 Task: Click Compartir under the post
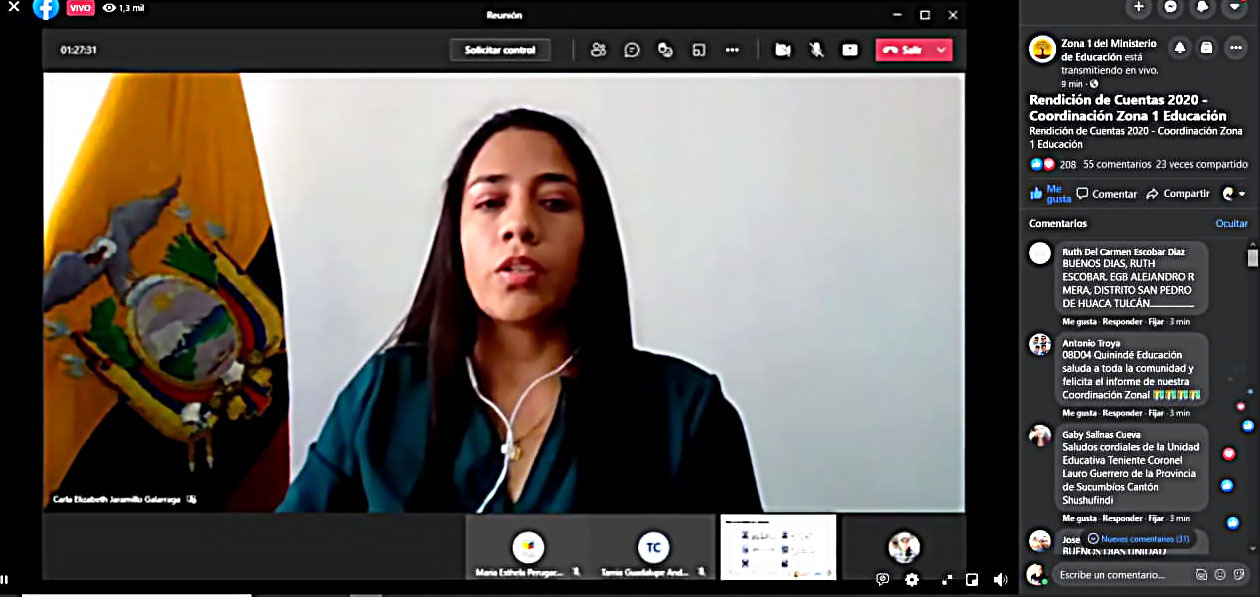pyautogui.click(x=1178, y=194)
